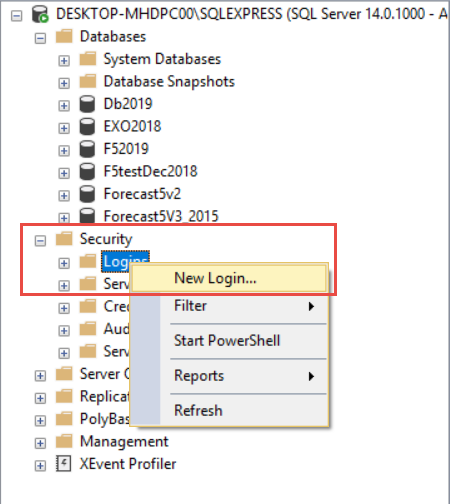
Task: Expand the F5testDec2018 database node
Action: (x=64, y=173)
